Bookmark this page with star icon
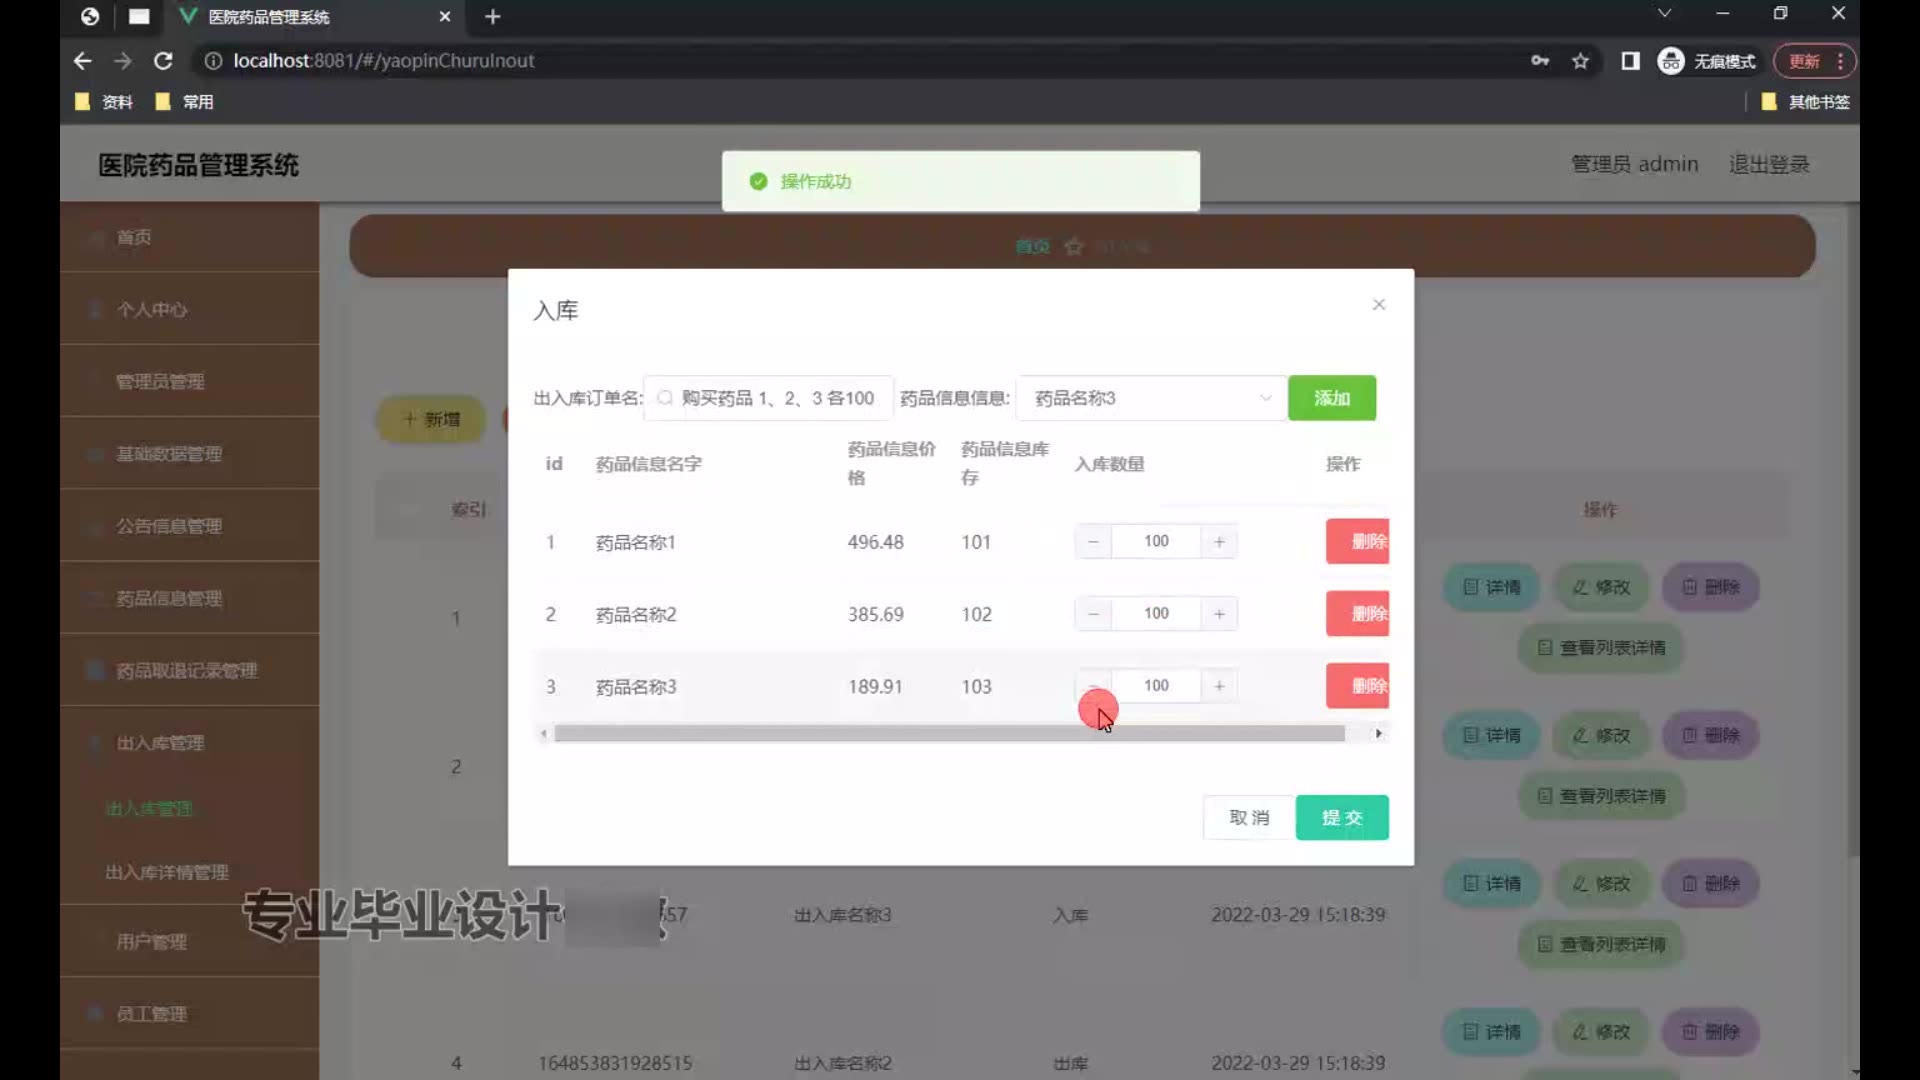The image size is (1920, 1080). 1580,61
